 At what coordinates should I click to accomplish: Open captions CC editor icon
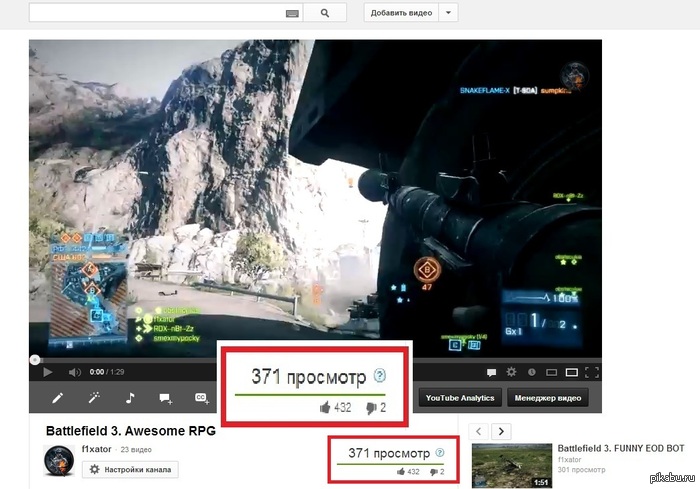click(x=202, y=398)
